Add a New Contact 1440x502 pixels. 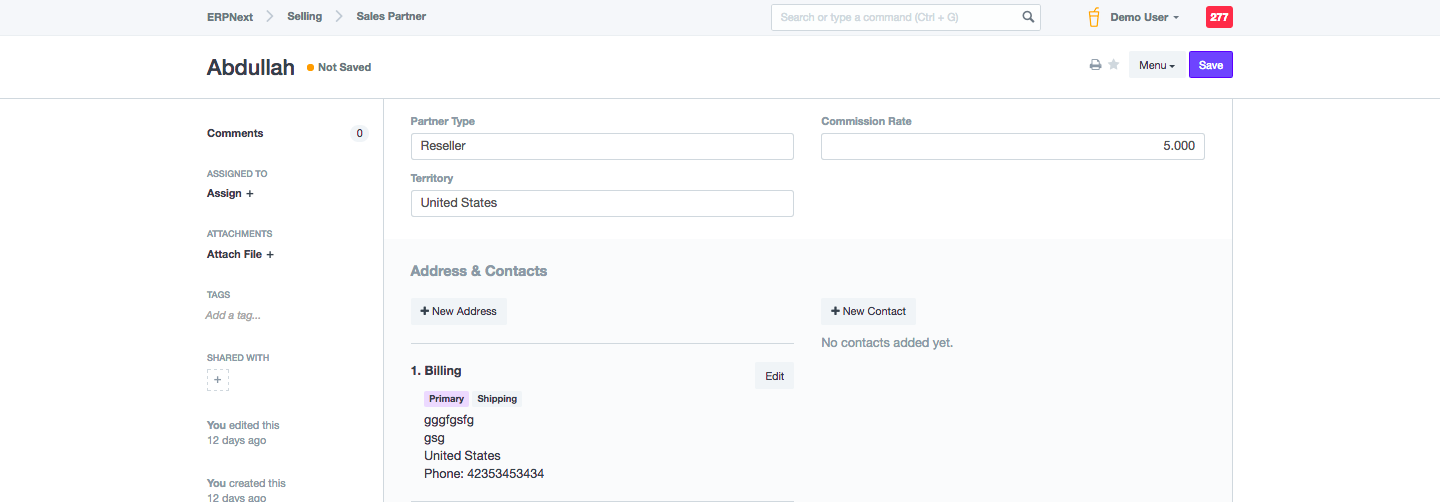coord(868,311)
